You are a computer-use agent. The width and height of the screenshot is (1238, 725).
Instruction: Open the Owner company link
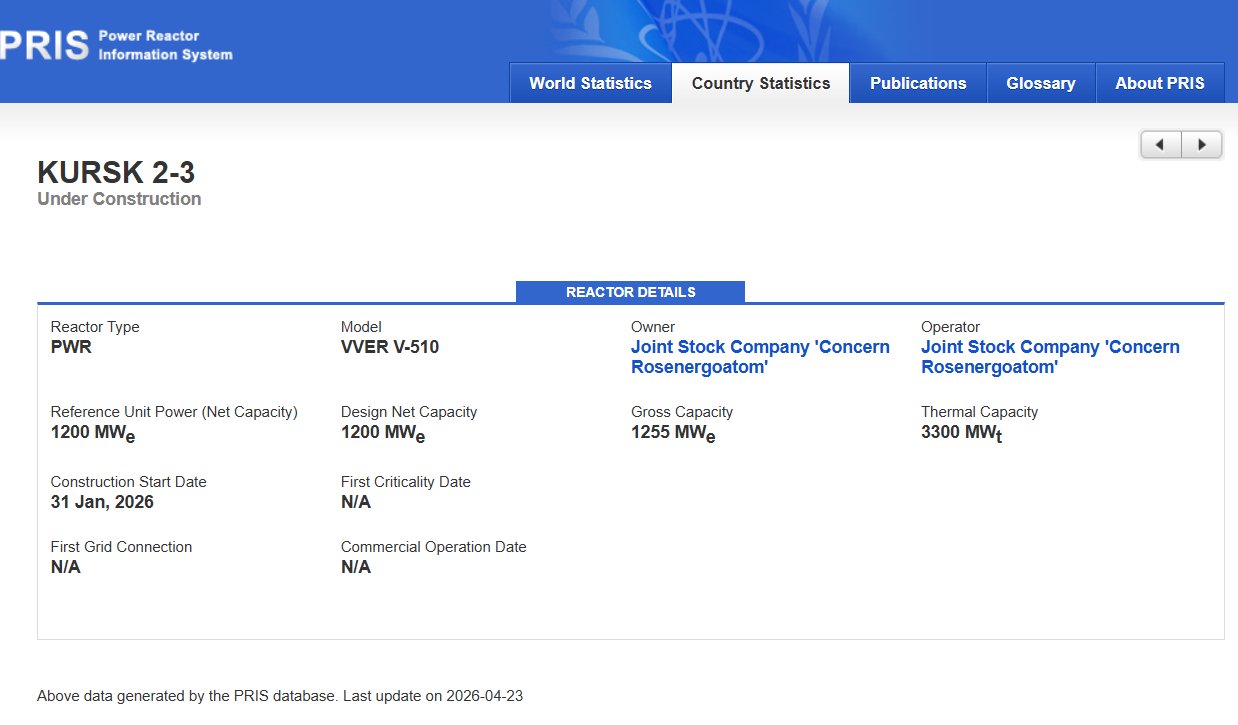[x=759, y=357]
